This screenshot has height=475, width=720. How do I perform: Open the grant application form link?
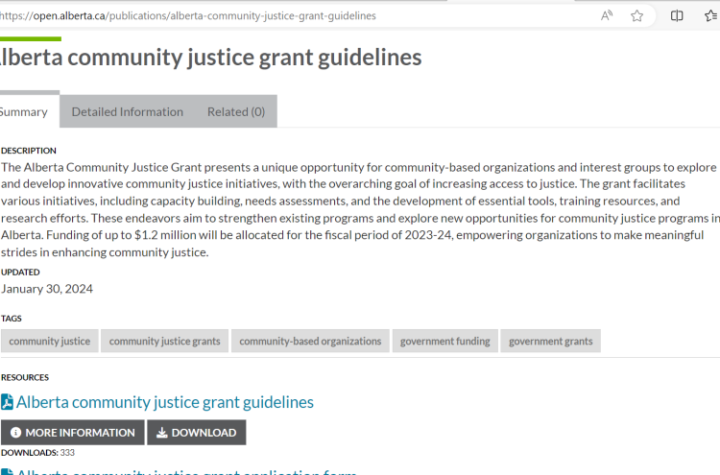185,471
